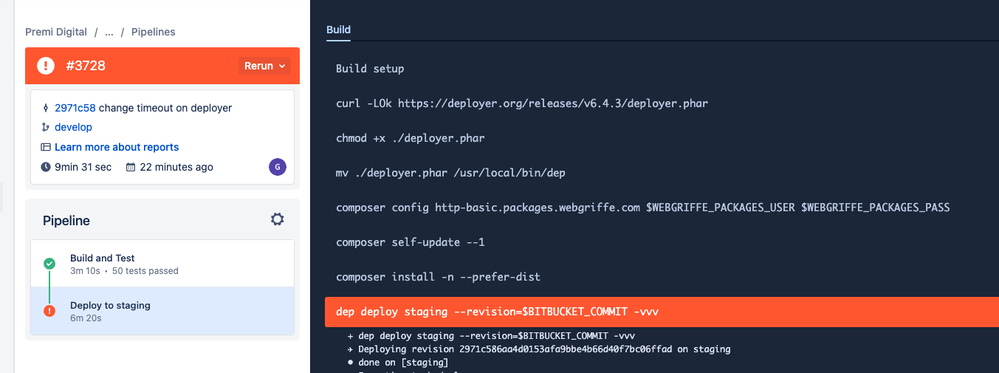Open Pipeline settings gear
Screen dimensions: 999x373
277,219
